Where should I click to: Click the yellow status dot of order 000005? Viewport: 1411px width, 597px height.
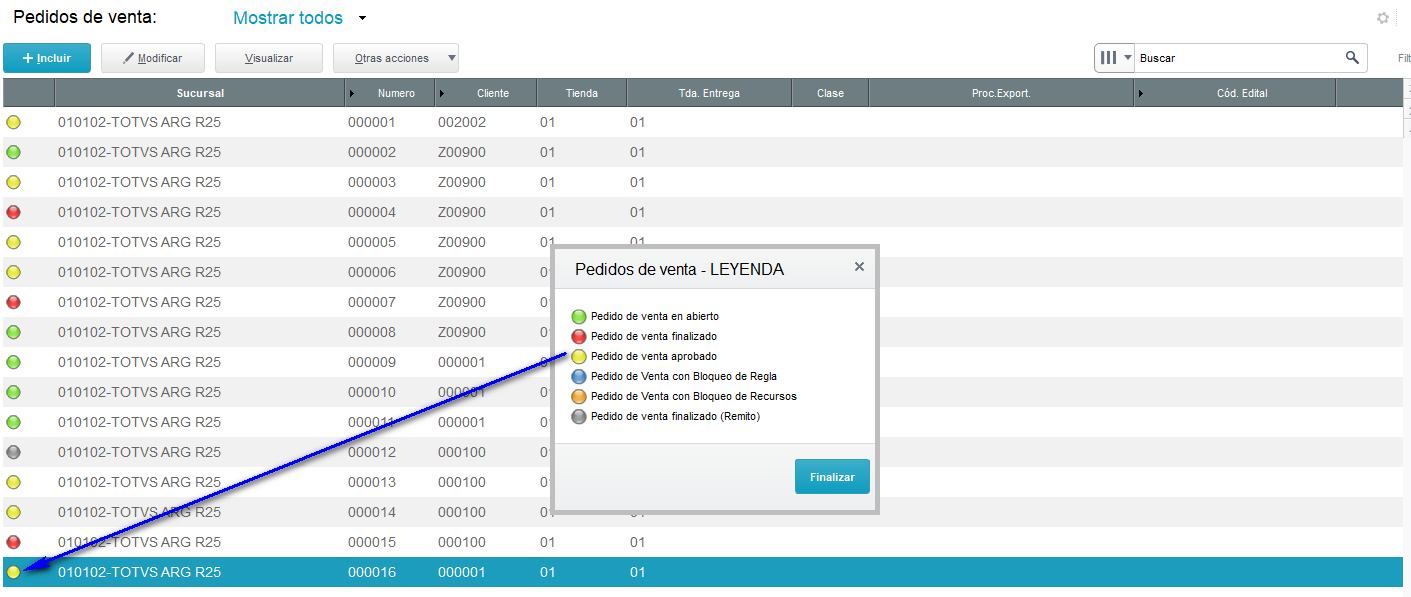pos(13,243)
